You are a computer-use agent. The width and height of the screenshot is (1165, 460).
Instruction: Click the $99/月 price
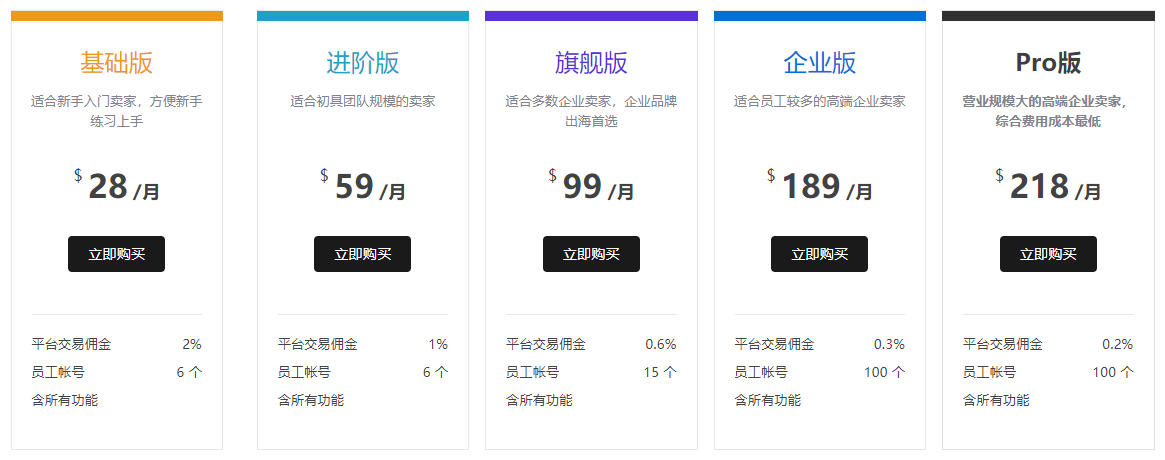[x=591, y=186]
